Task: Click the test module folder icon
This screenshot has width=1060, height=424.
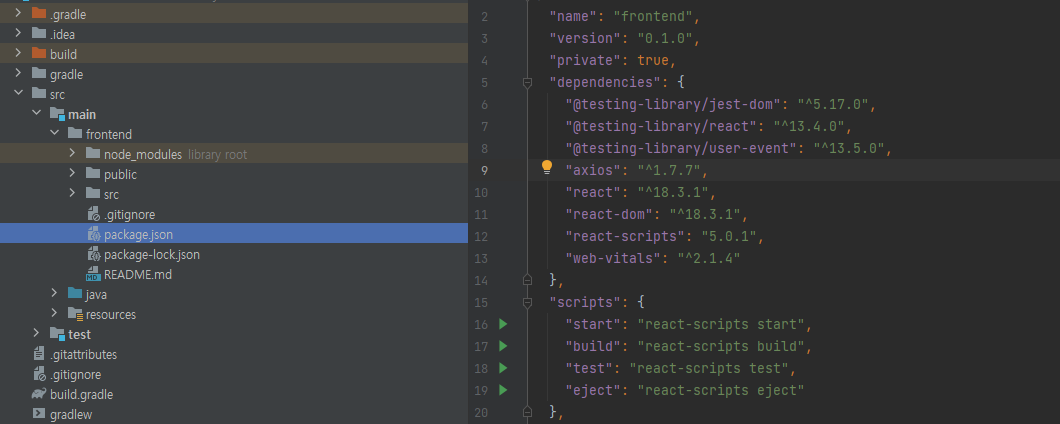Action: [57, 334]
